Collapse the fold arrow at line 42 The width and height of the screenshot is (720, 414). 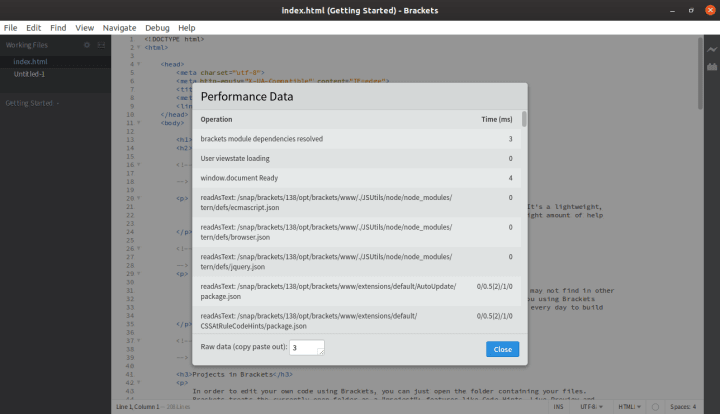[x=139, y=382]
